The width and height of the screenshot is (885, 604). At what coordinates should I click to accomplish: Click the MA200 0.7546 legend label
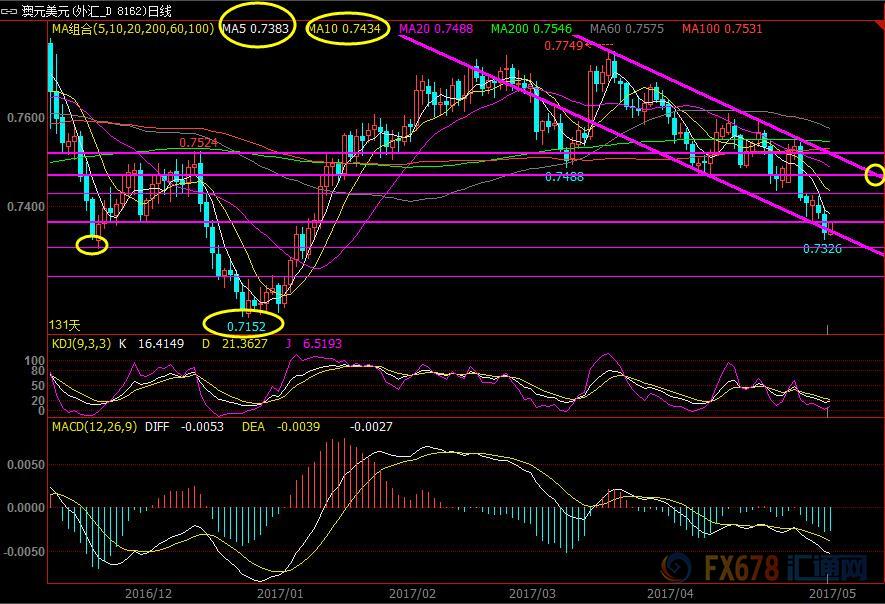pos(526,29)
